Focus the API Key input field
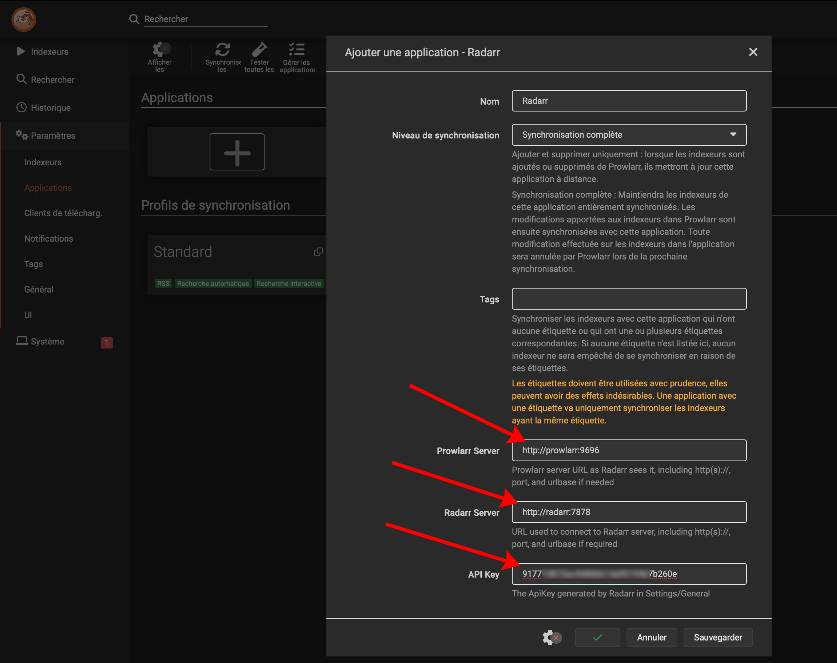837x663 pixels. (629, 573)
